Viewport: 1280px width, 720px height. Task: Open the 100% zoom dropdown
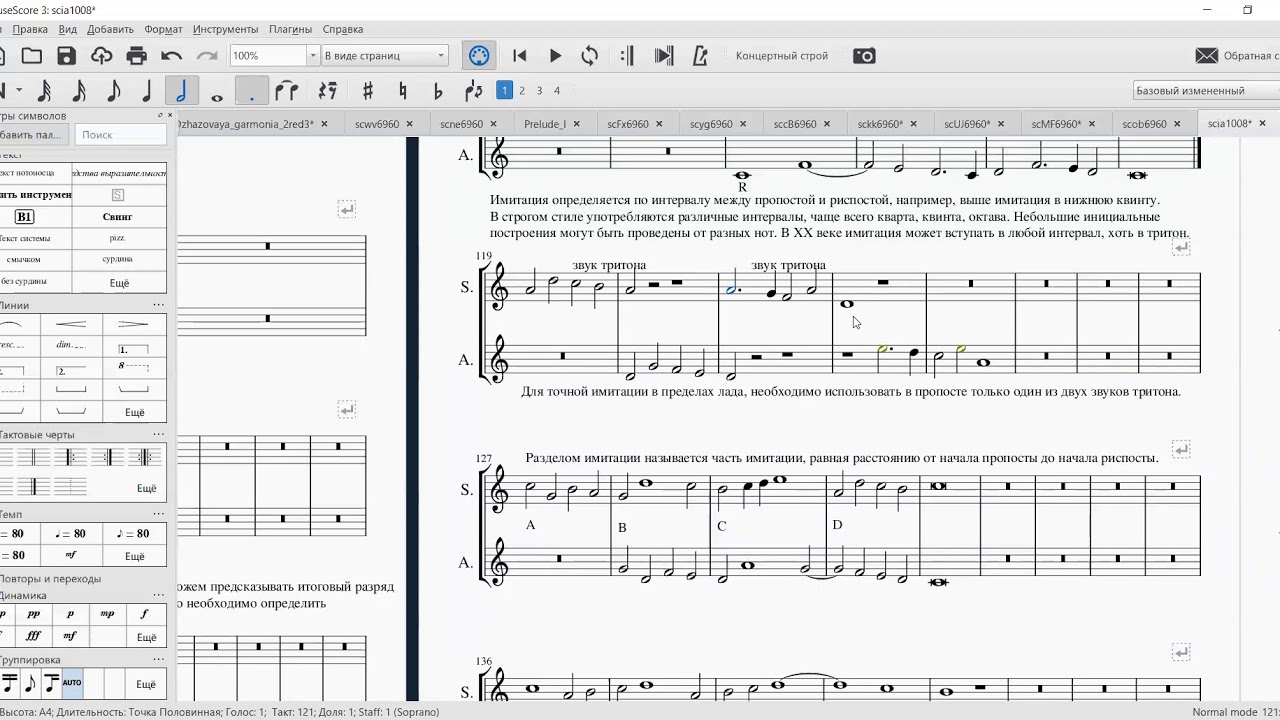(x=312, y=56)
